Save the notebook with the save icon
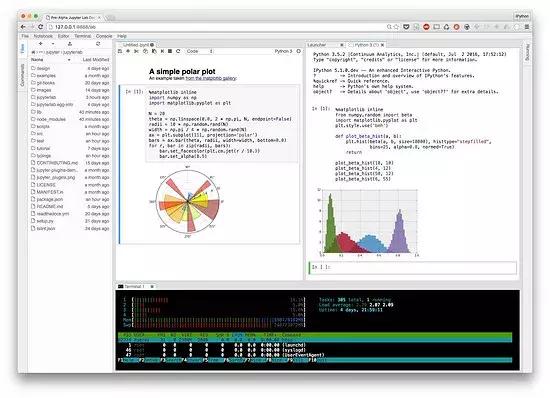 pos(120,51)
